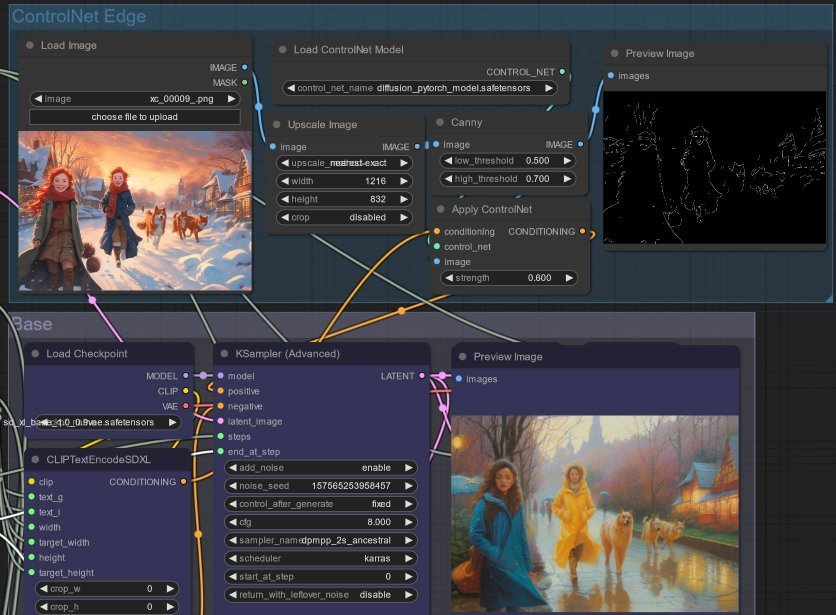Screen dimensions: 836x615
Task: Collapse the Load Checkpoint node dot
Action: tap(35, 354)
